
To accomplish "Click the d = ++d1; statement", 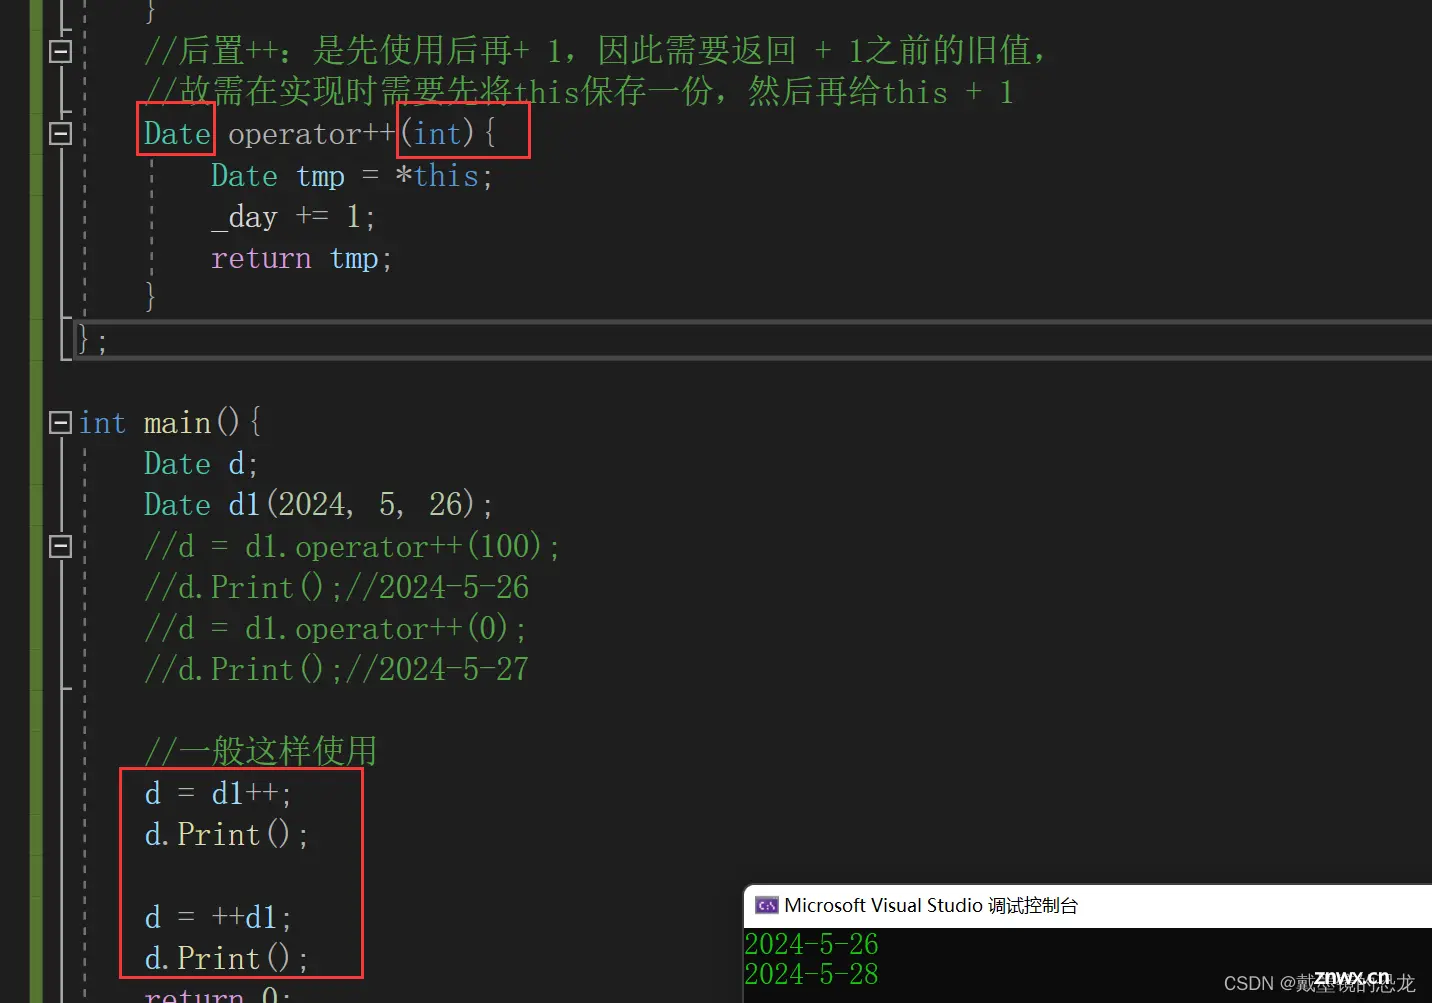I will pyautogui.click(x=218, y=917).
